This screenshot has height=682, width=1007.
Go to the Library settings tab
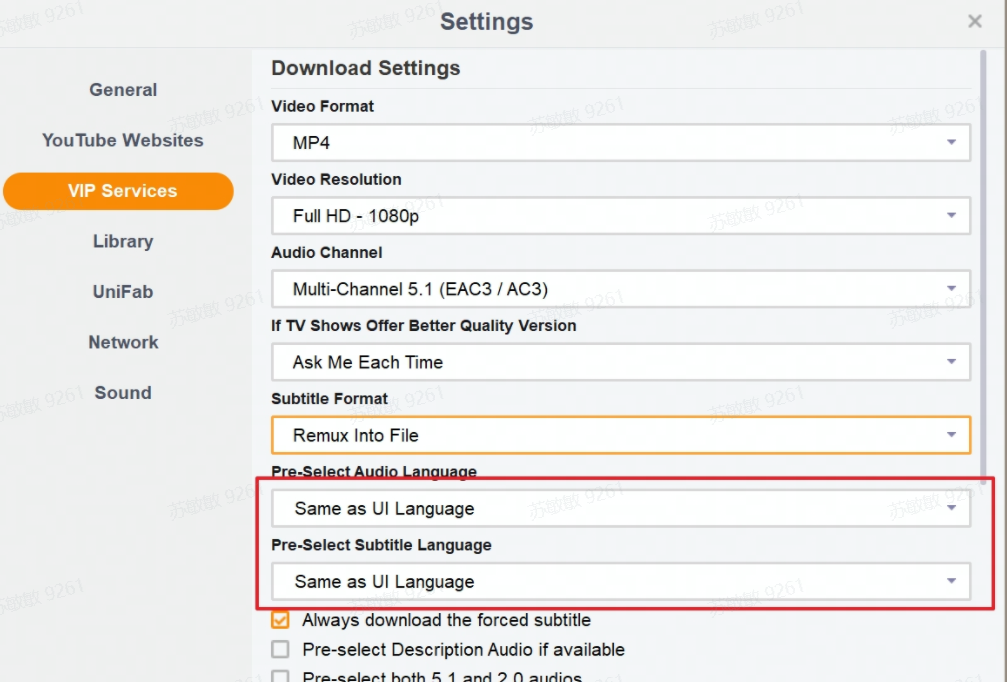coord(123,241)
